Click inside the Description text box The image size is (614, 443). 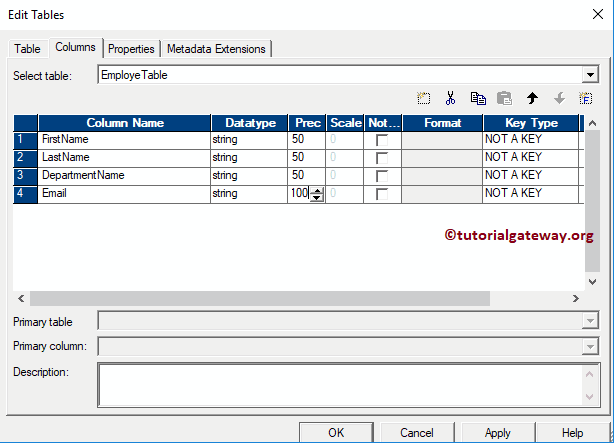pyautogui.click(x=340, y=385)
